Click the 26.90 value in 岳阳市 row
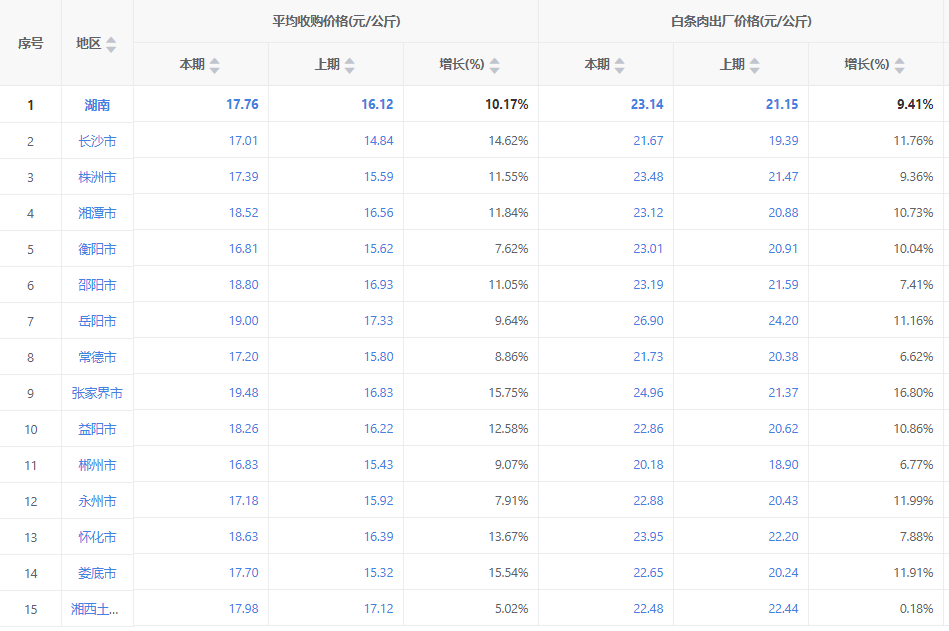 tap(647, 321)
